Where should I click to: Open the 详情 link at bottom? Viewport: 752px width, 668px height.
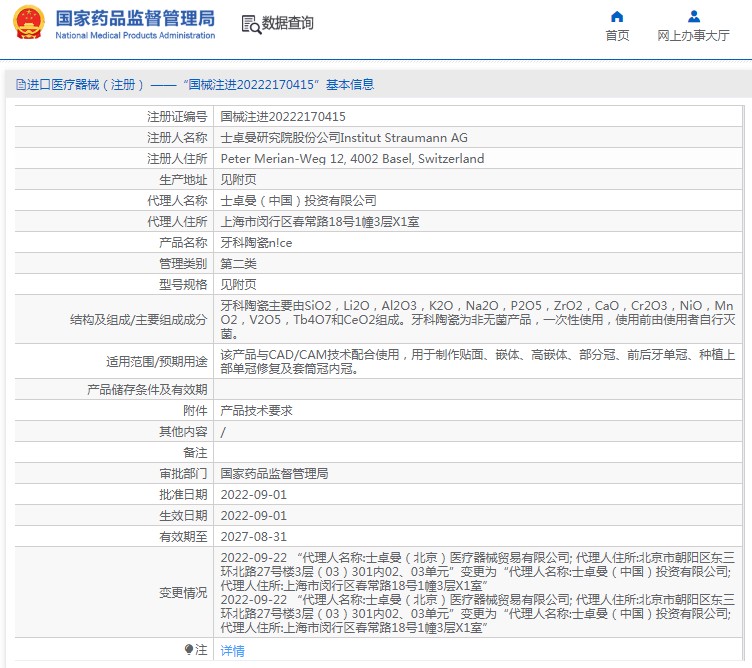tap(232, 651)
